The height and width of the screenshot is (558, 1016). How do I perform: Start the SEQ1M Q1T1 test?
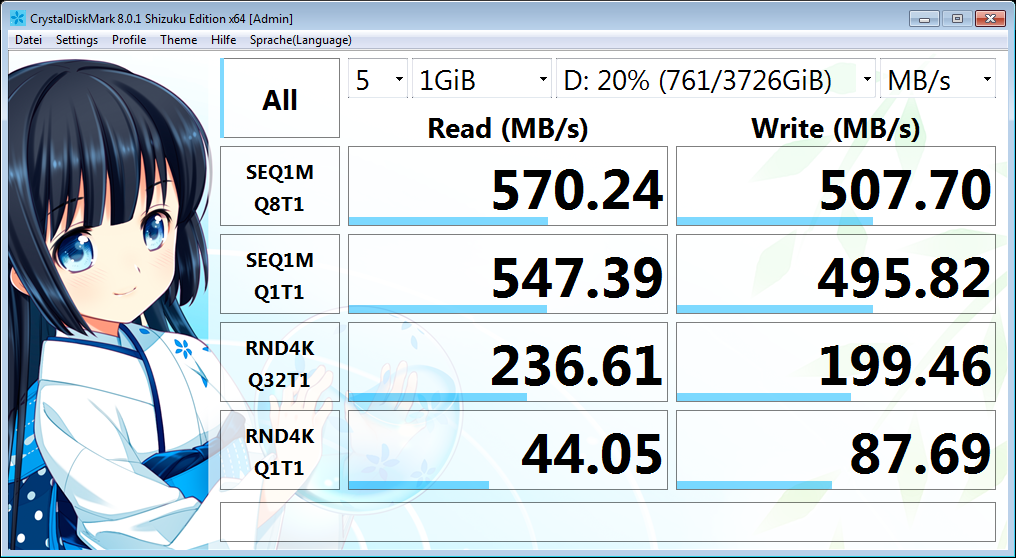[280, 274]
